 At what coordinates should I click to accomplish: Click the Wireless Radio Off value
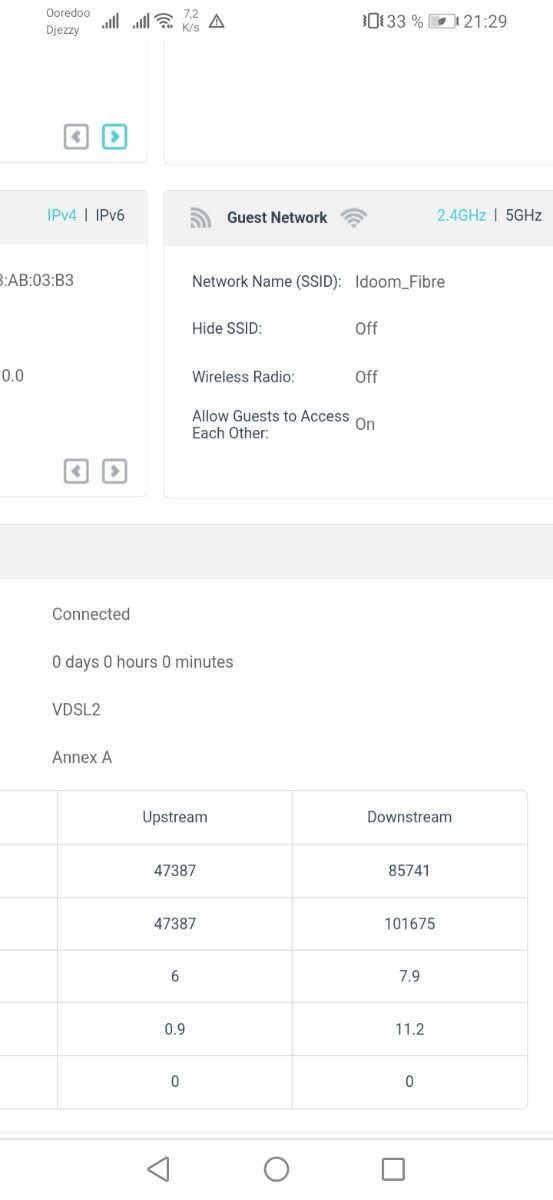pyautogui.click(x=366, y=377)
